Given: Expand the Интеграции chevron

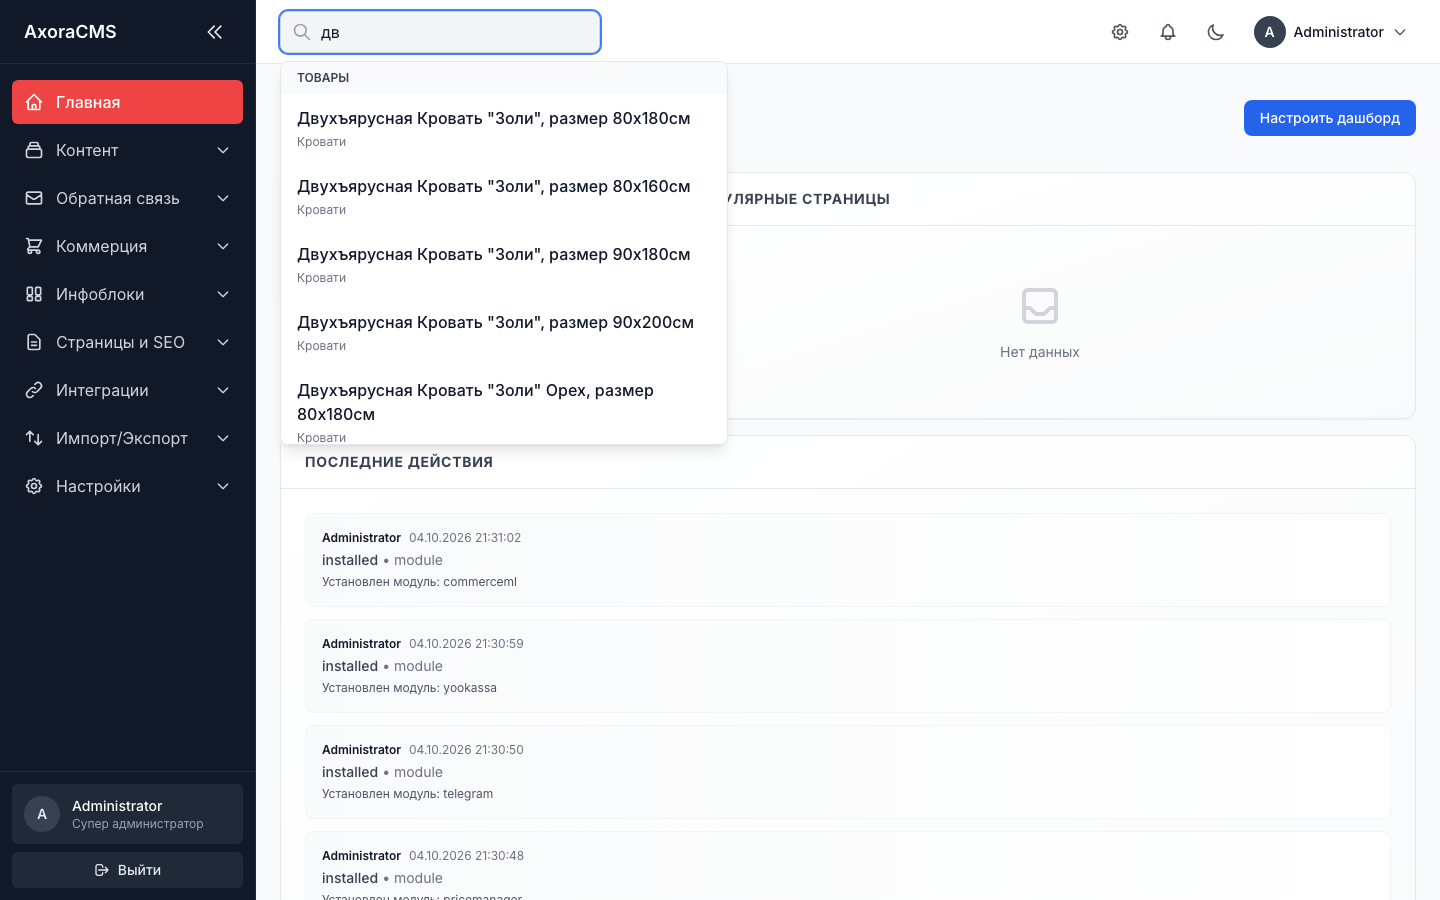Looking at the screenshot, I should click(223, 390).
